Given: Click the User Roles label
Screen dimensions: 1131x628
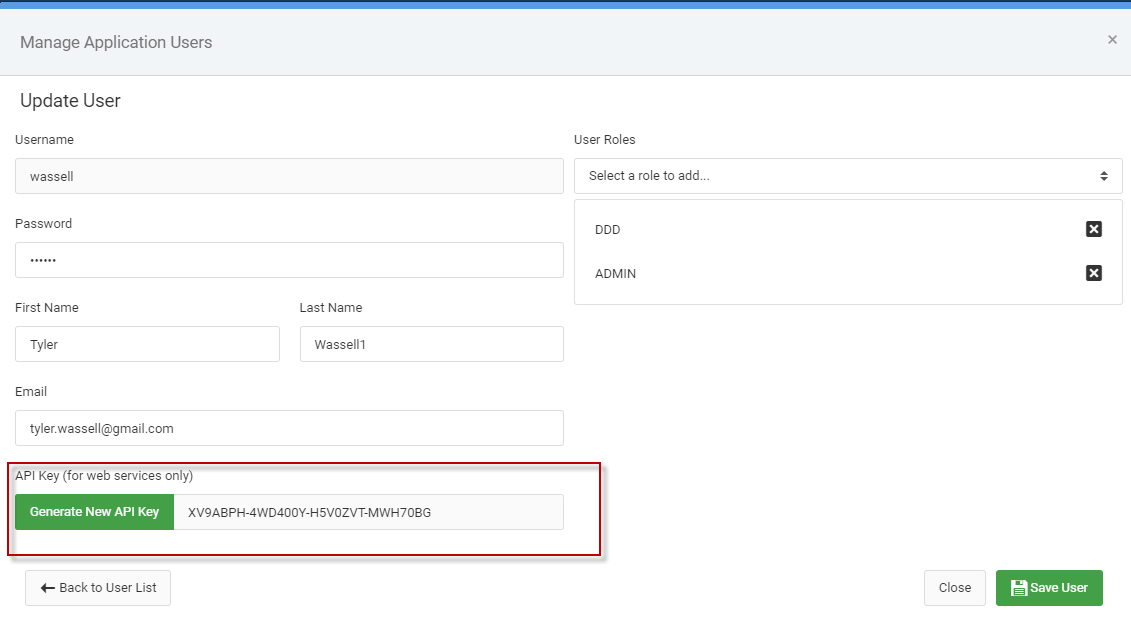Looking at the screenshot, I should click(x=604, y=139).
